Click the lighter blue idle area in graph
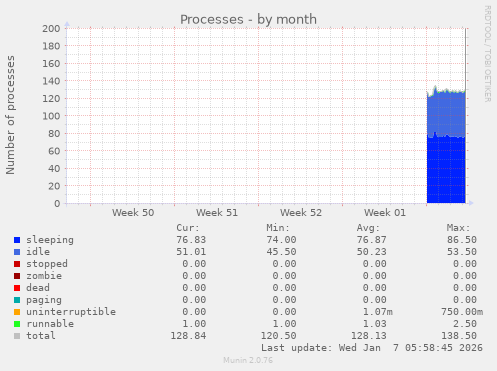The height and width of the screenshot is (371, 497). (x=446, y=113)
